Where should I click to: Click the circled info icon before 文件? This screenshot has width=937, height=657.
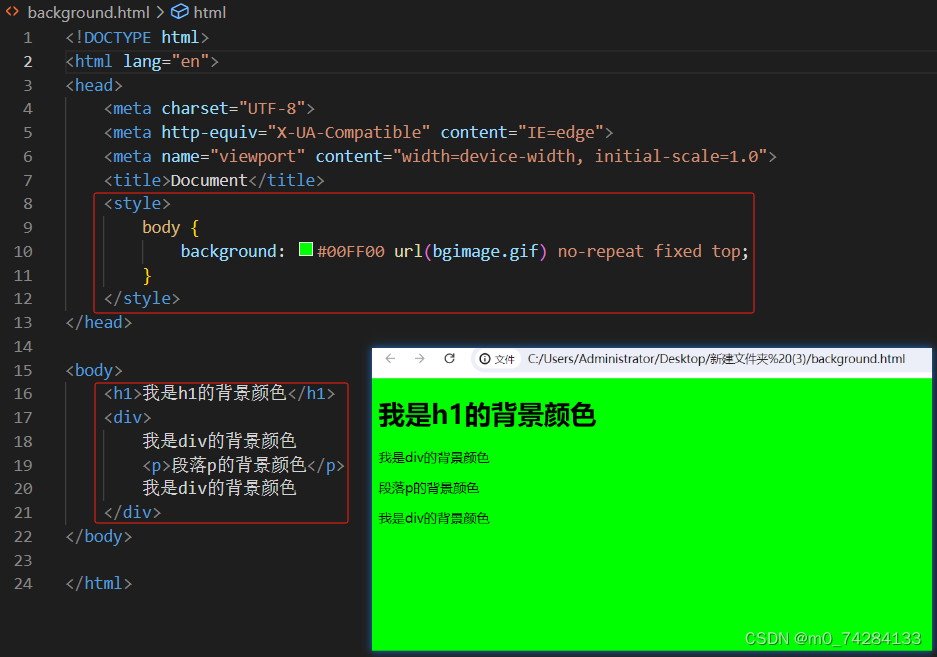486,359
